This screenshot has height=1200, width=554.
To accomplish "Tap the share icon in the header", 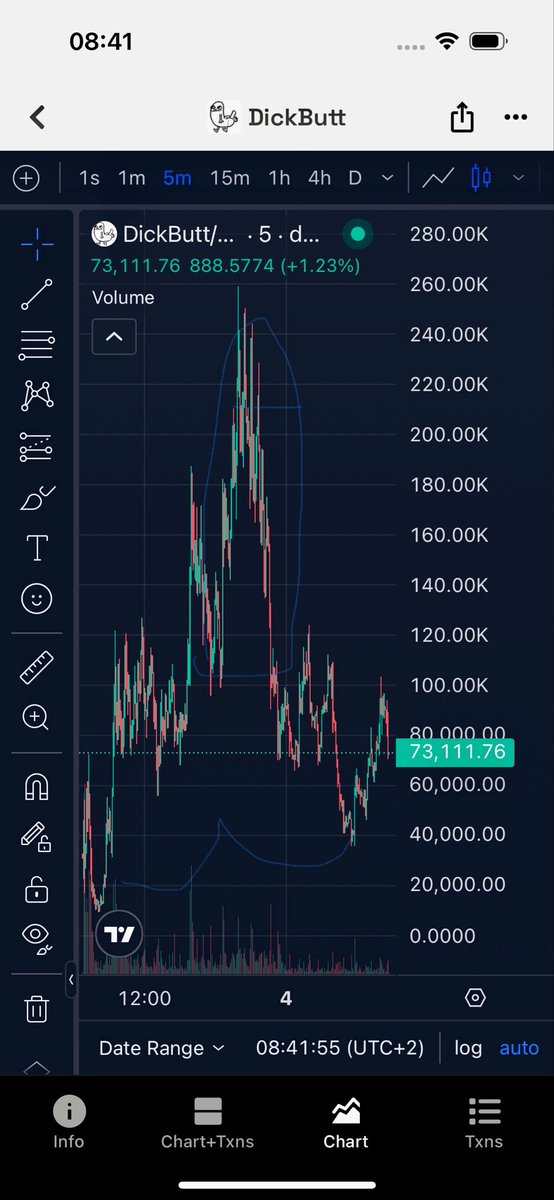I will (x=462, y=117).
